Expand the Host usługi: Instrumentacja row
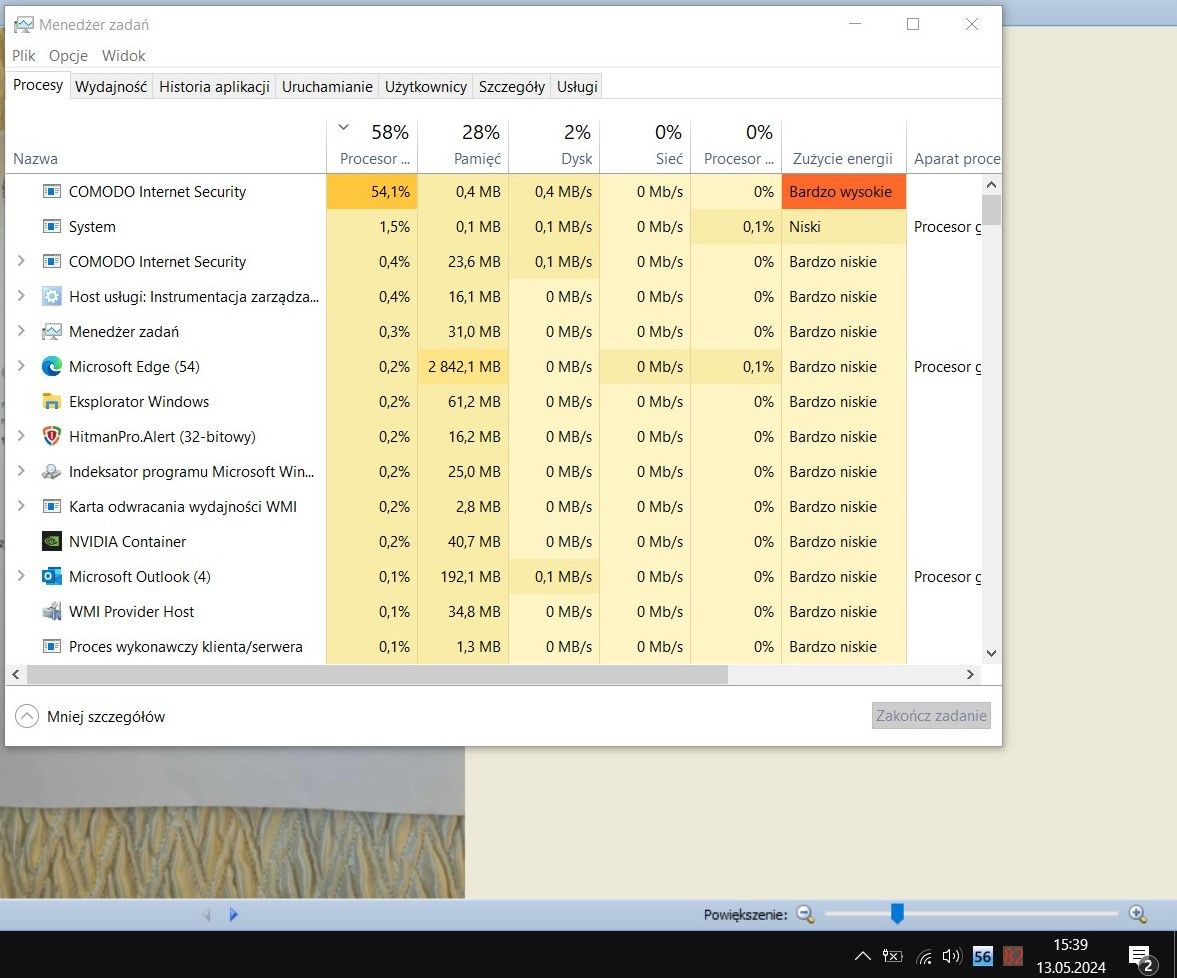The image size is (1177, 978). (x=21, y=296)
